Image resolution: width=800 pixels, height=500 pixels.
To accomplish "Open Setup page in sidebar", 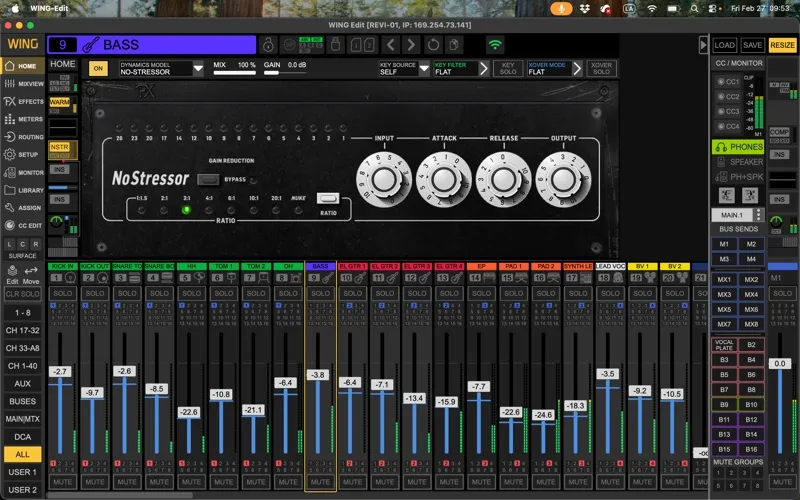I will [23, 154].
